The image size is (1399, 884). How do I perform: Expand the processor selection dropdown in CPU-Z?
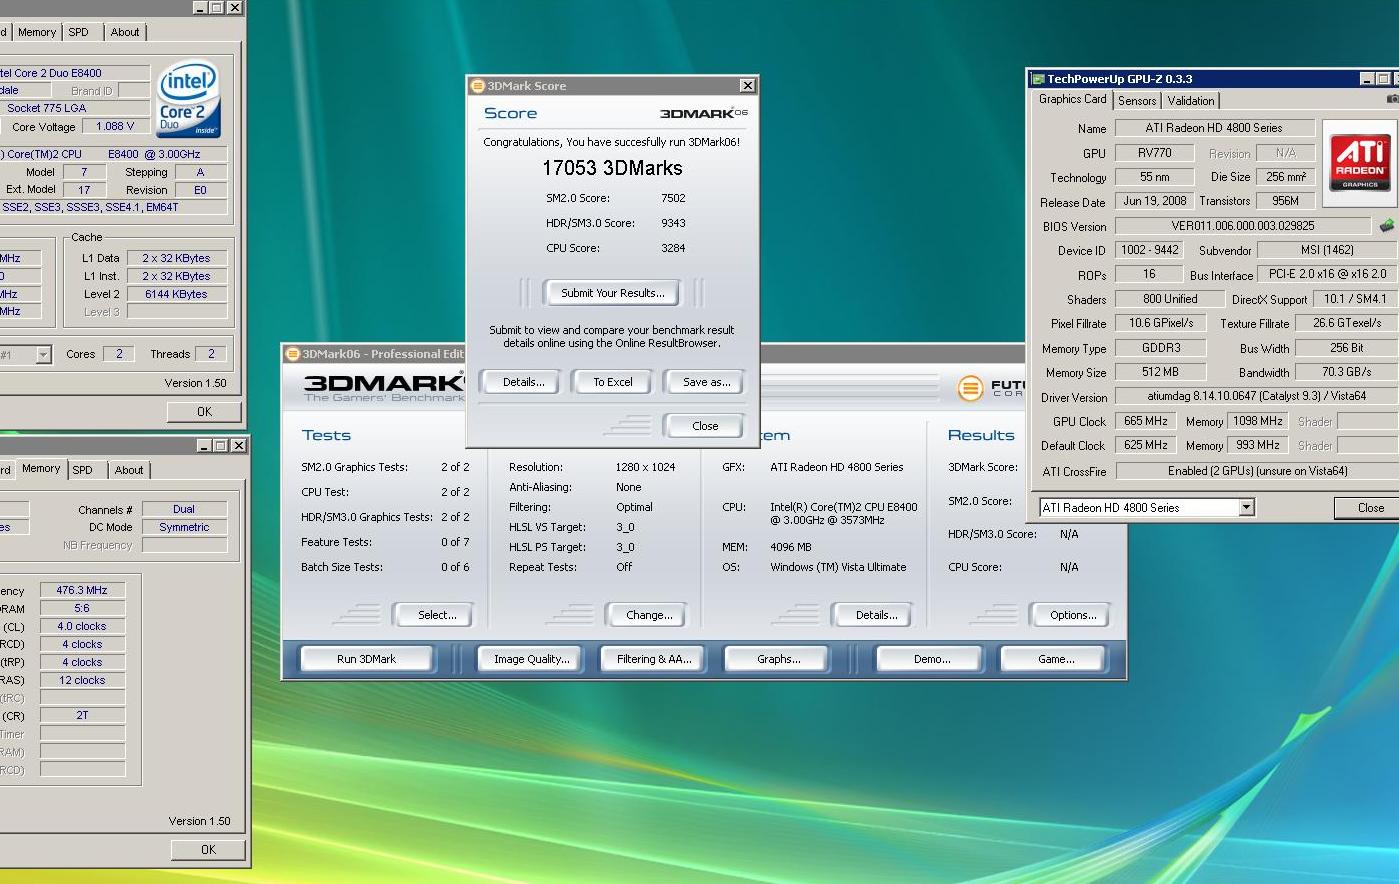click(43, 355)
